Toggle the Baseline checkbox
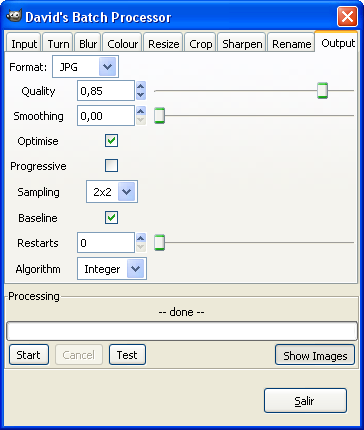This screenshot has width=364, height=430. (111, 218)
